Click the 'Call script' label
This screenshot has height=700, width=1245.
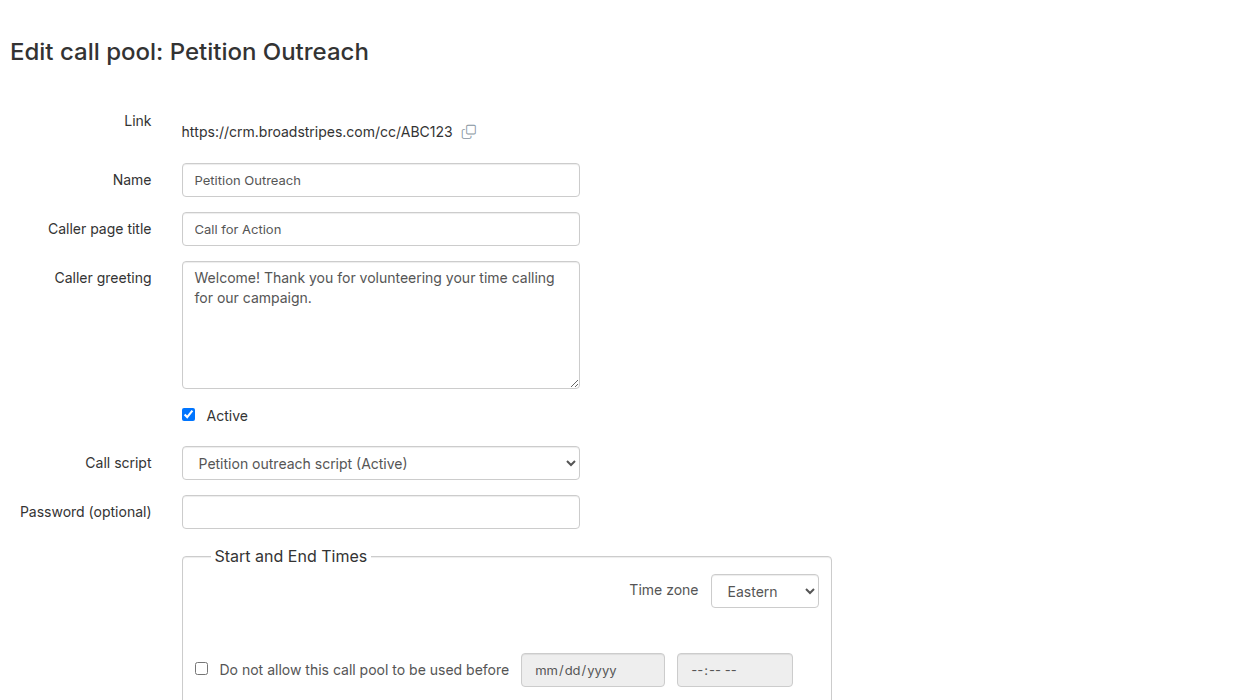point(118,463)
